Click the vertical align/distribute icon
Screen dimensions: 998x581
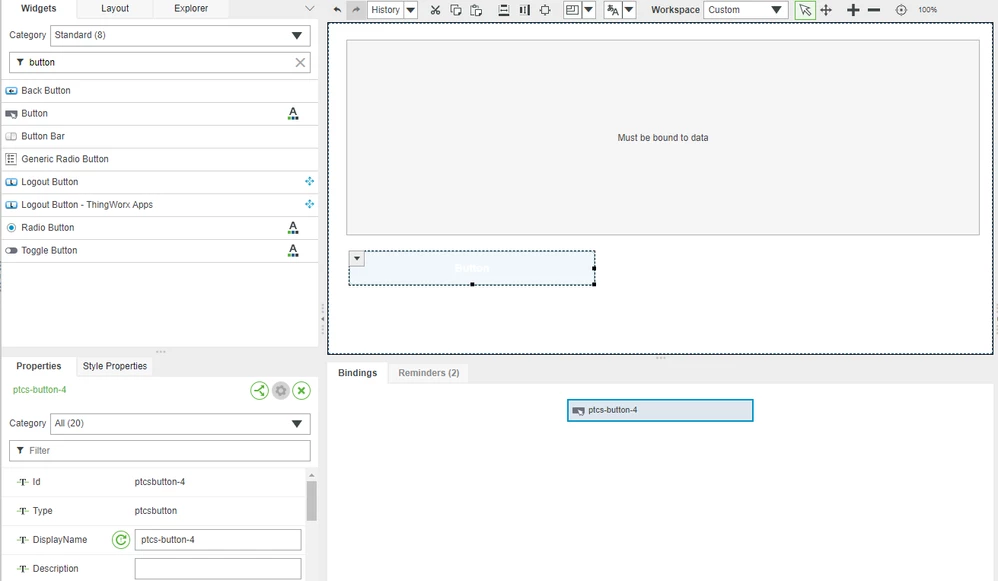pyautogui.click(x=524, y=10)
